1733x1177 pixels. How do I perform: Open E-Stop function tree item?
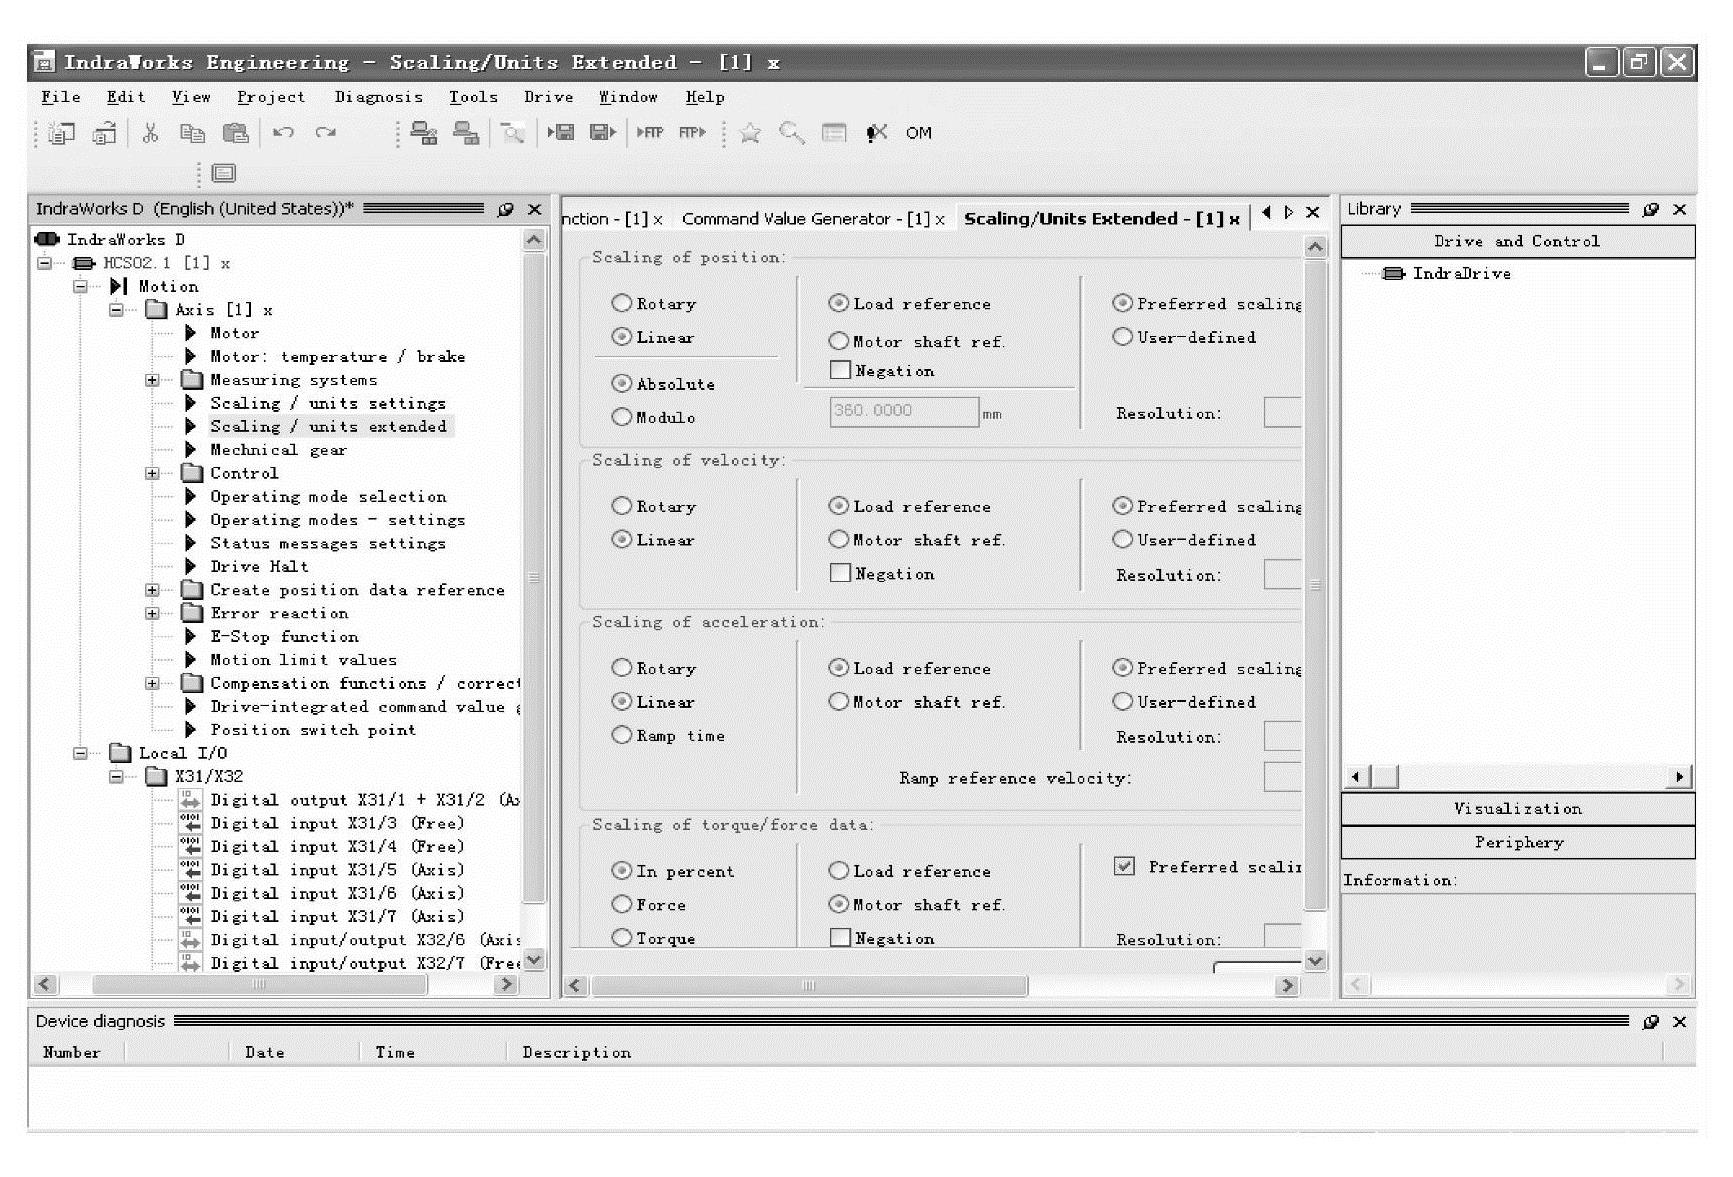tap(284, 636)
